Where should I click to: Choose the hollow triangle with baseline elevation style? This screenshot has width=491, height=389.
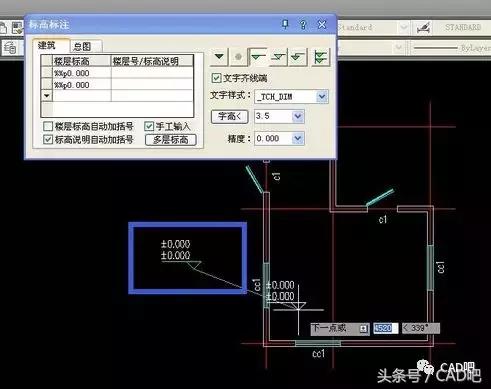pos(258,57)
